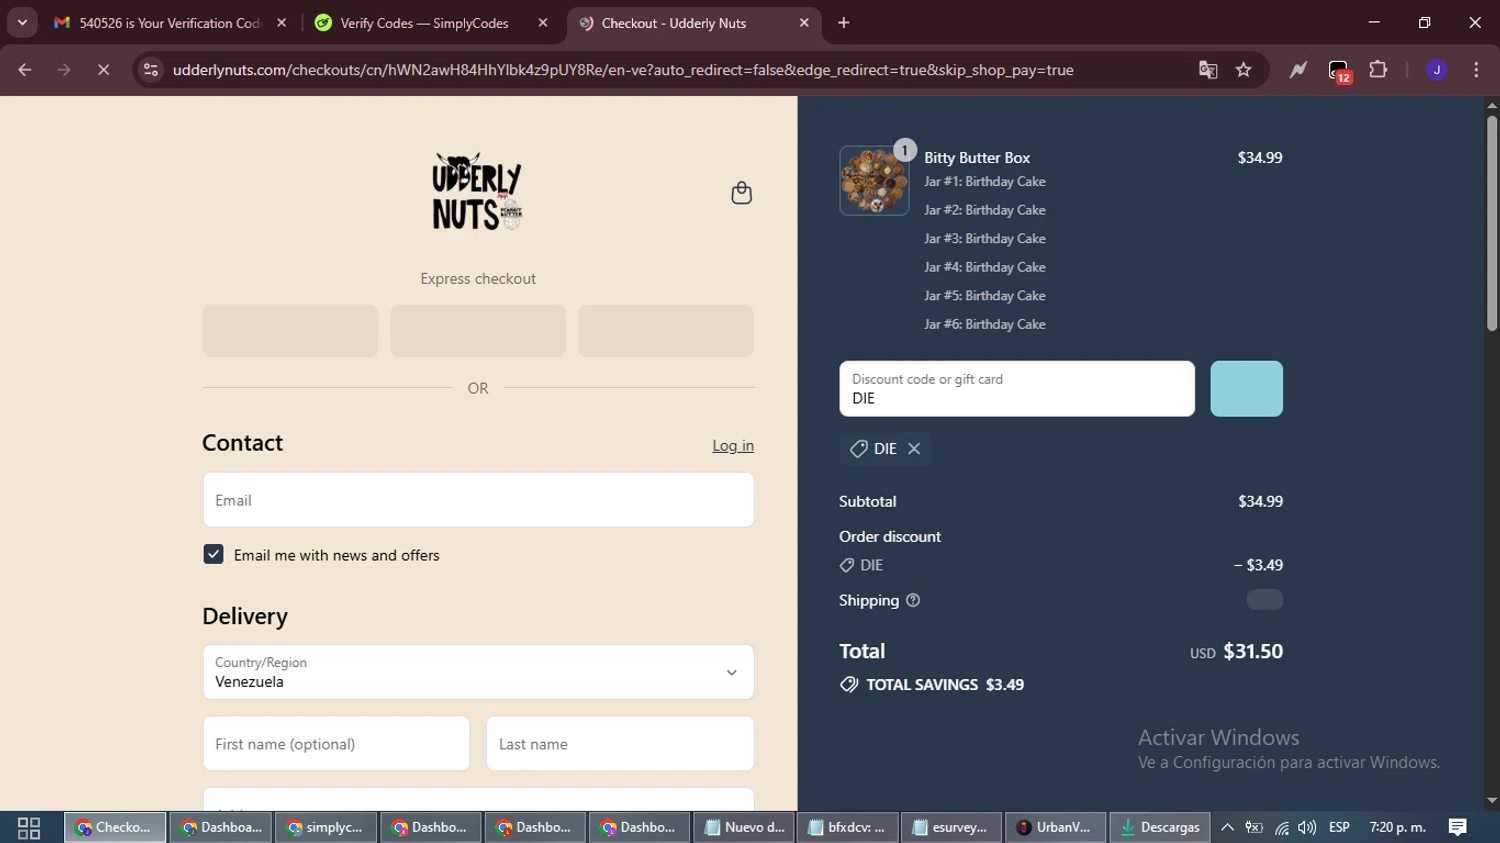Click the apply discount button

[x=1246, y=389]
